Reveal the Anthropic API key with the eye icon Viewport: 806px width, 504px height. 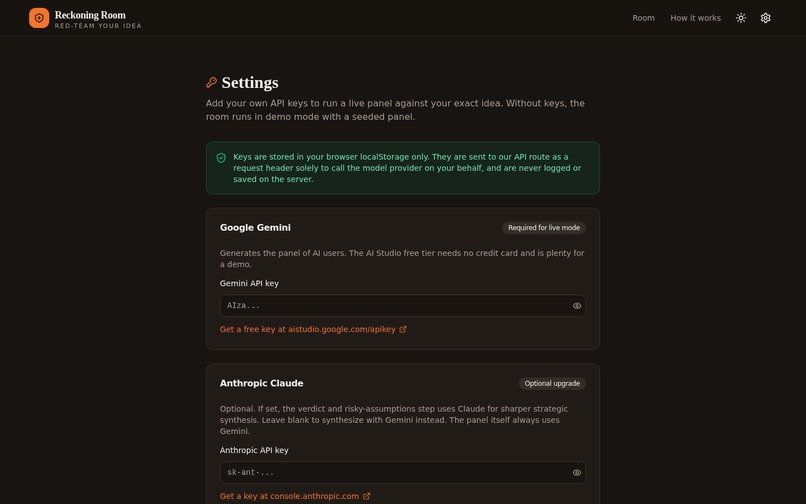click(577, 473)
